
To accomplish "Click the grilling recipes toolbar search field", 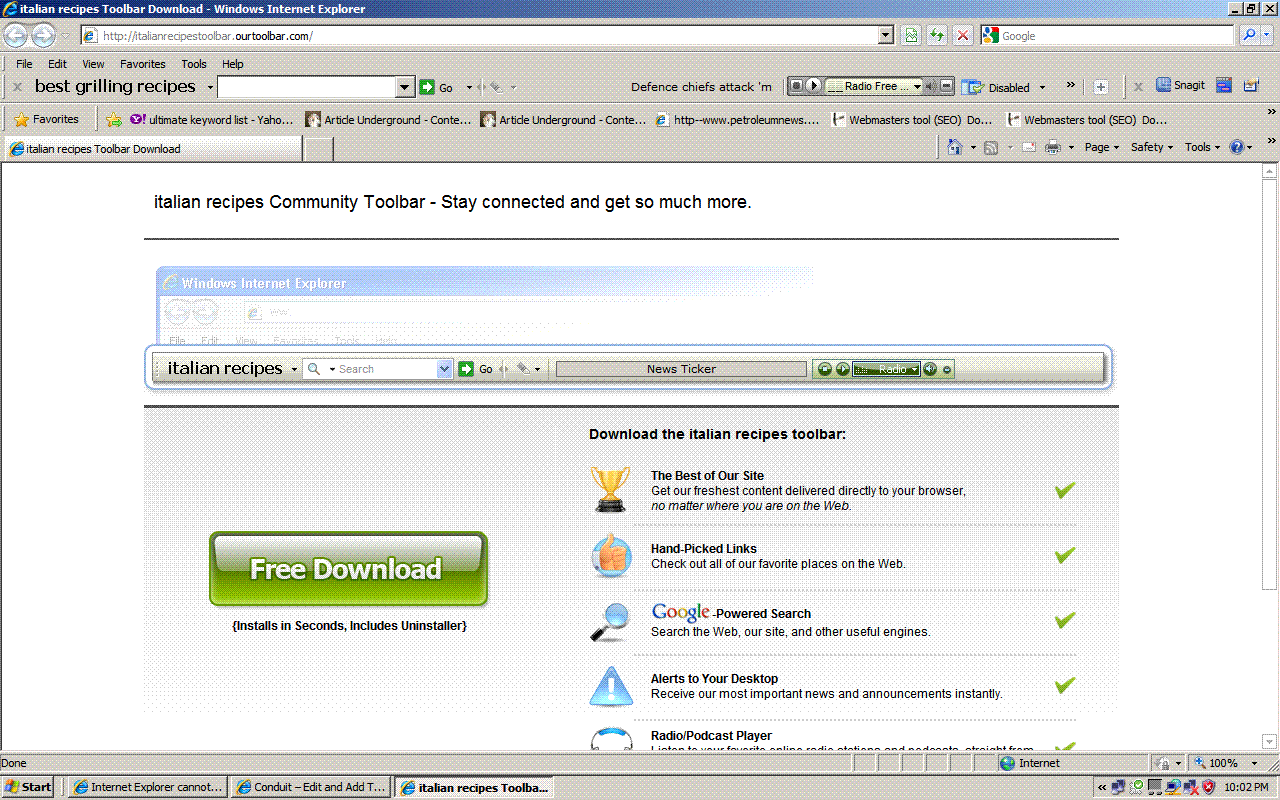I will click(x=307, y=87).
